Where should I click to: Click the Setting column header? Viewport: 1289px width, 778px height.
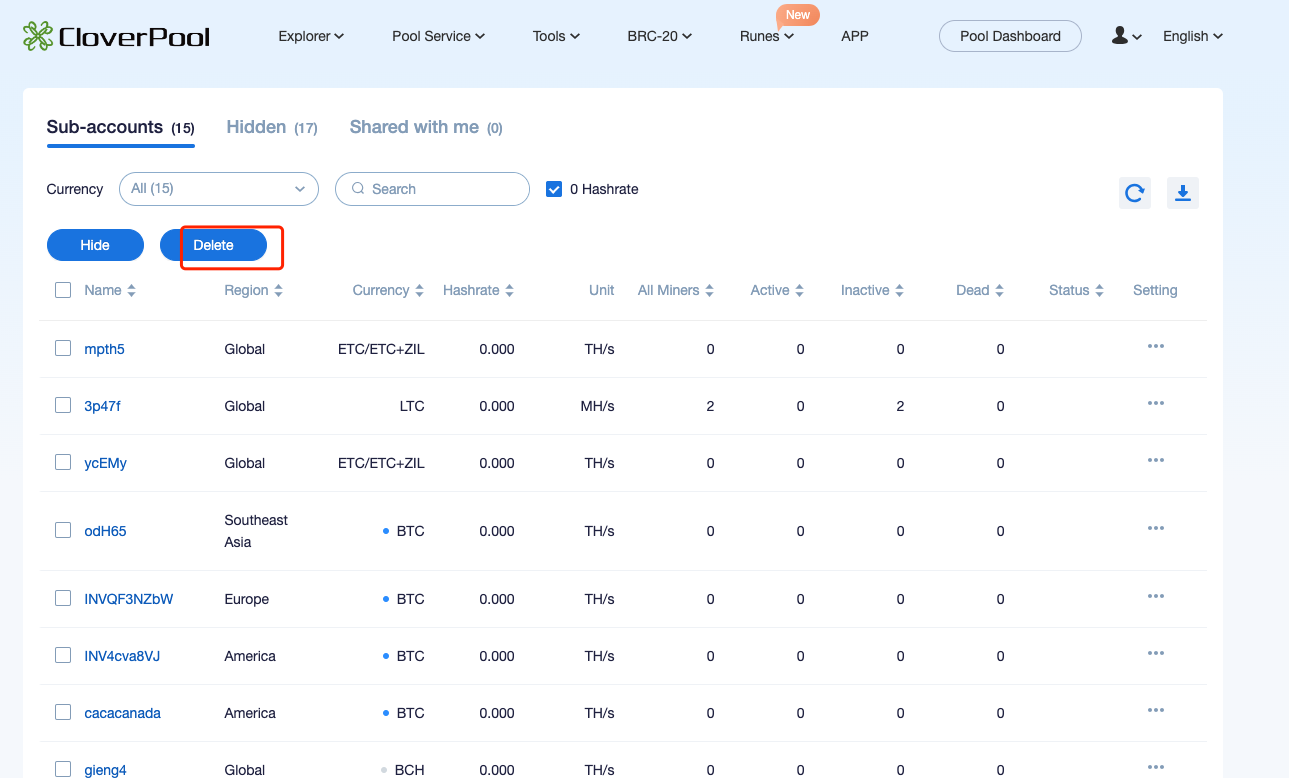click(1155, 290)
